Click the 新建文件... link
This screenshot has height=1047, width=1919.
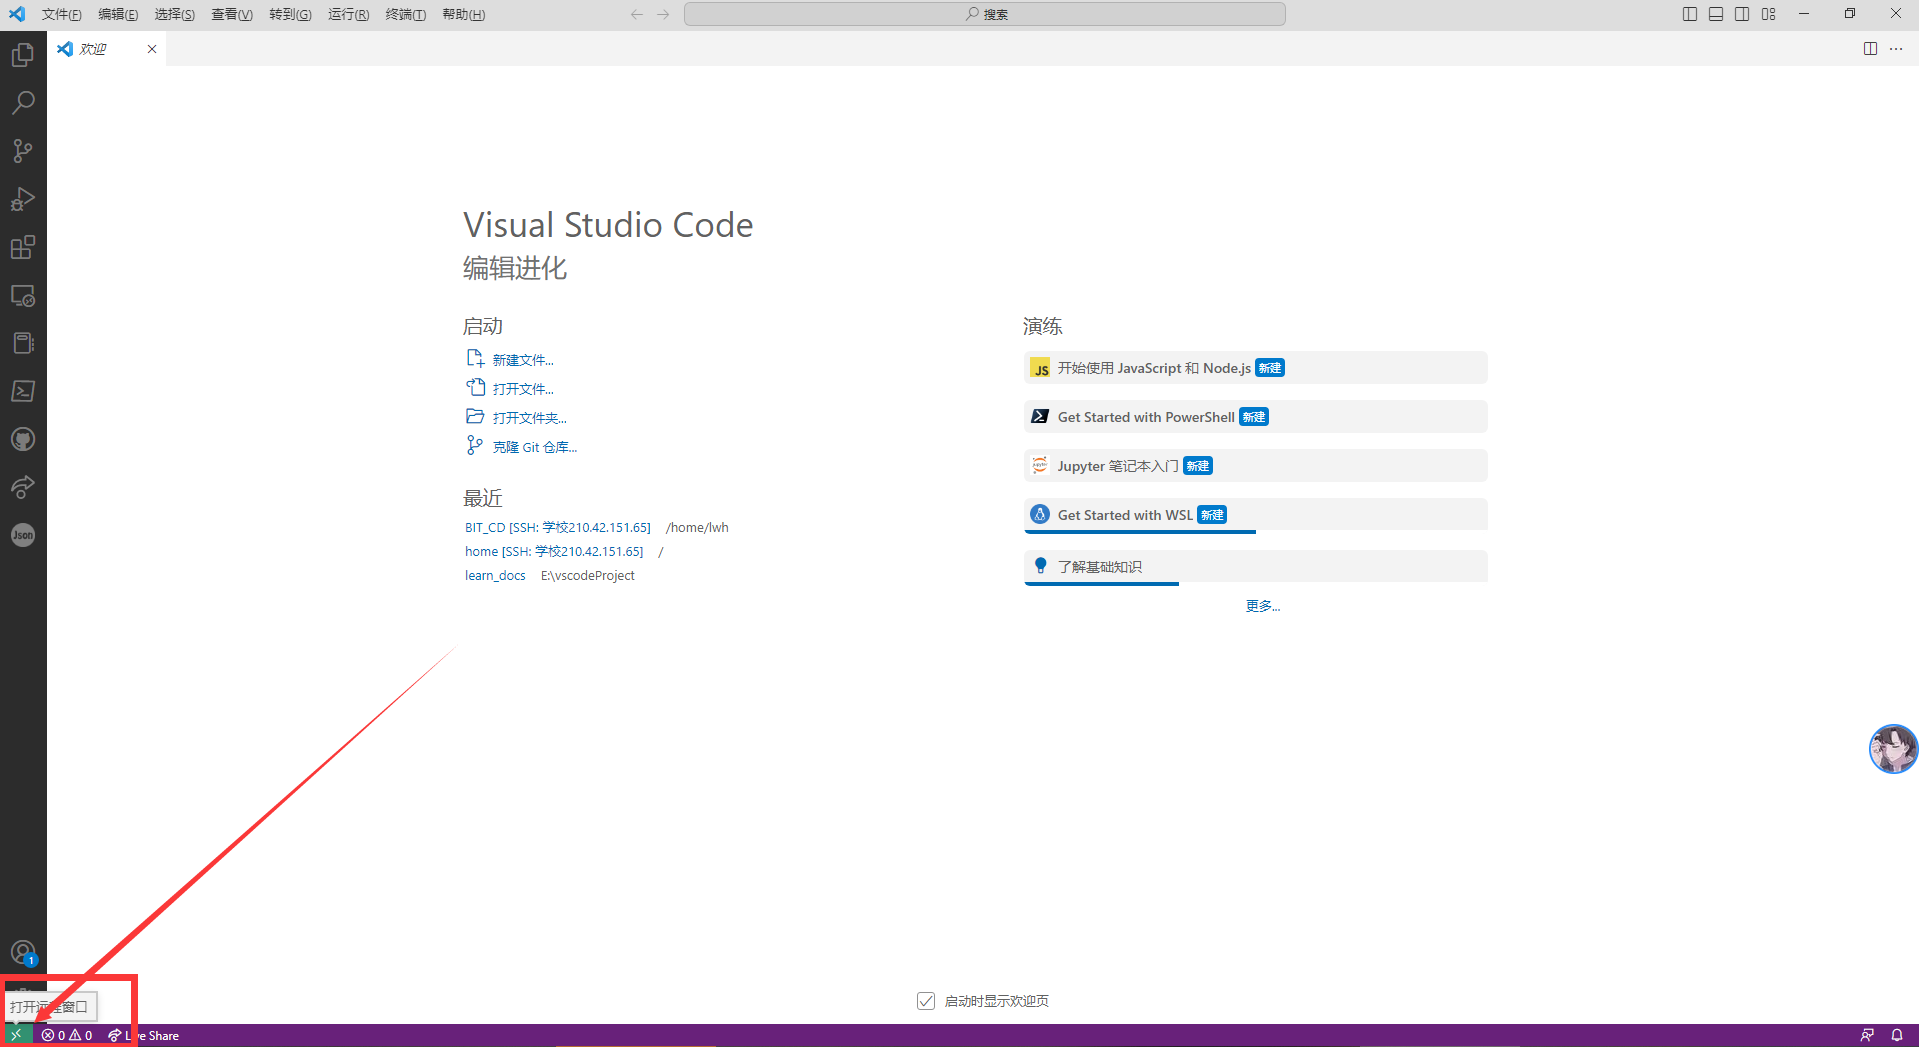click(522, 360)
